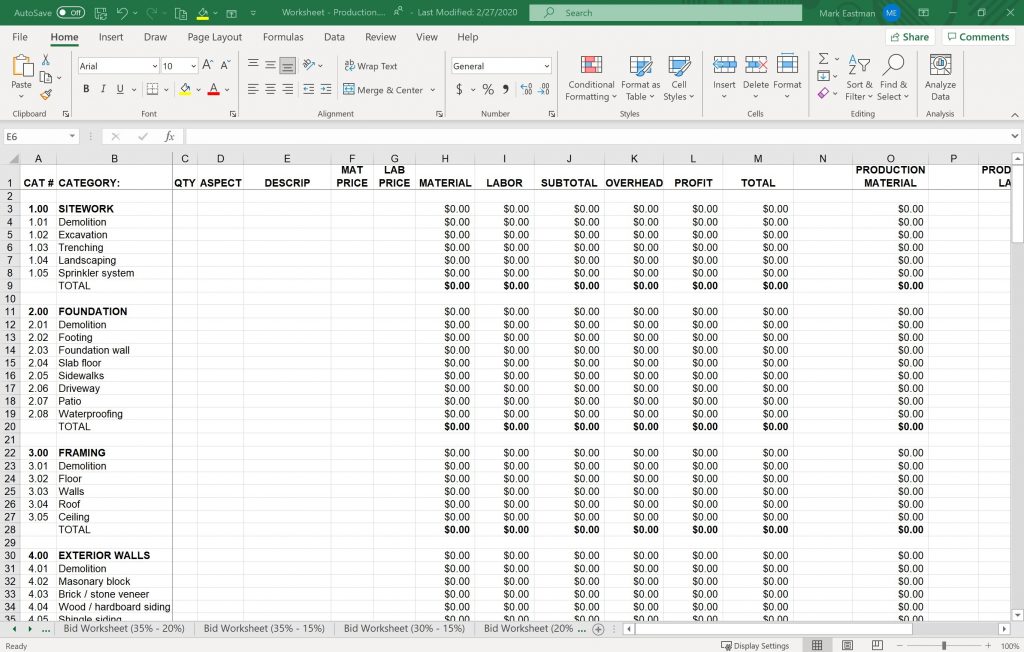Click the Cut scissors icon
This screenshot has width=1024, height=652.
coord(46,60)
